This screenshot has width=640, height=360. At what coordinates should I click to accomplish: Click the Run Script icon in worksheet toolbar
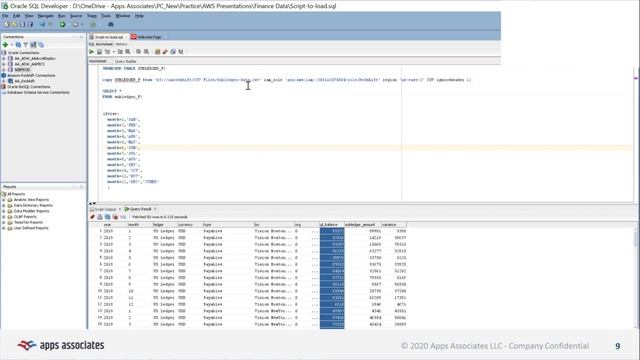tap(99, 52)
